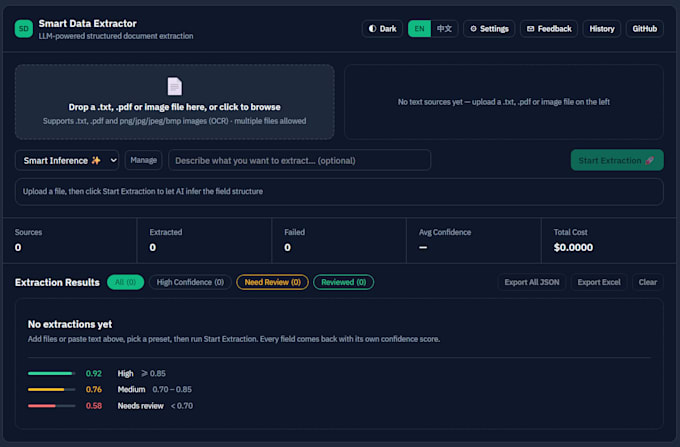Clear the extraction results
The height and width of the screenshot is (447, 680).
(648, 282)
